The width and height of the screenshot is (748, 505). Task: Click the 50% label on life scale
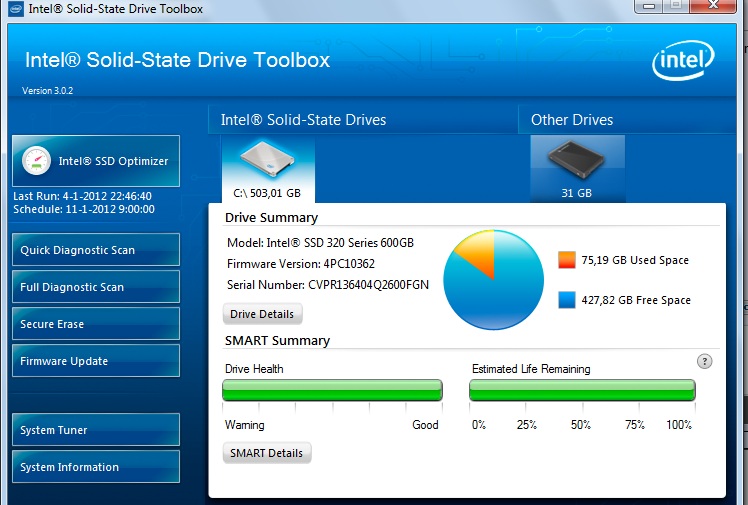(x=581, y=425)
